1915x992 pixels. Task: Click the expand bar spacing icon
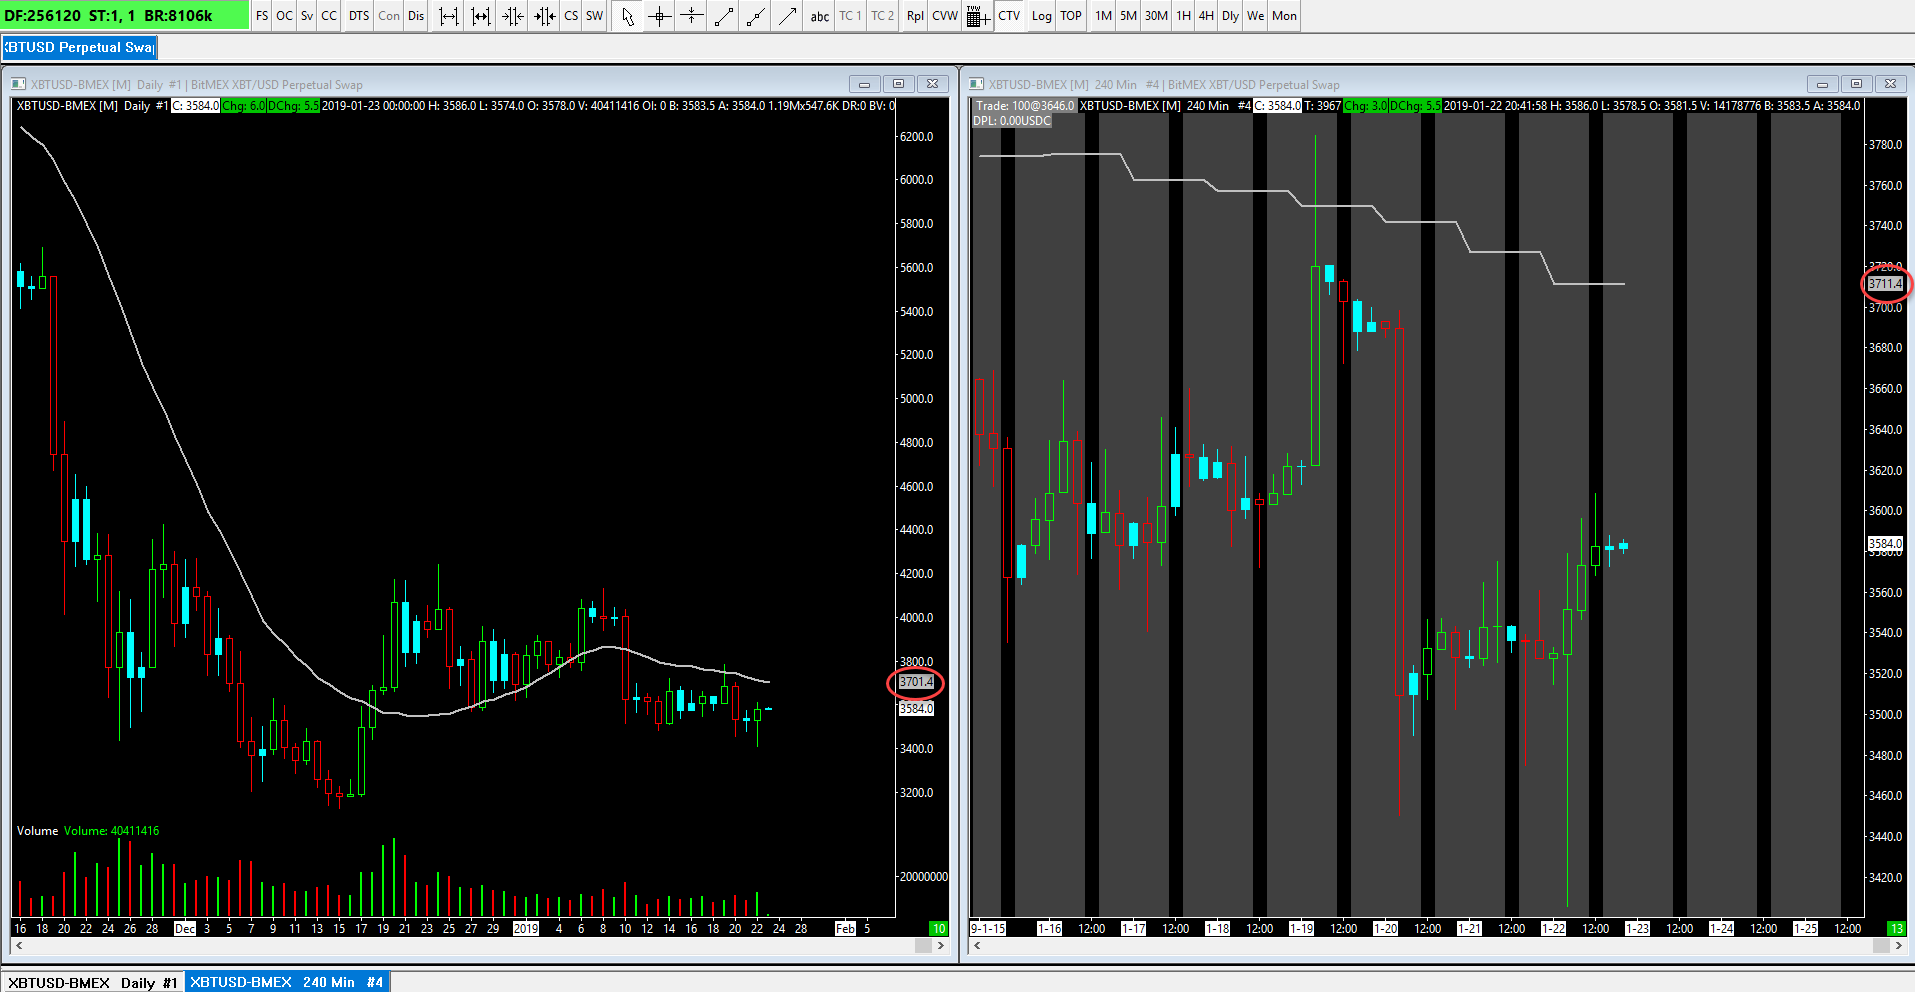449,16
